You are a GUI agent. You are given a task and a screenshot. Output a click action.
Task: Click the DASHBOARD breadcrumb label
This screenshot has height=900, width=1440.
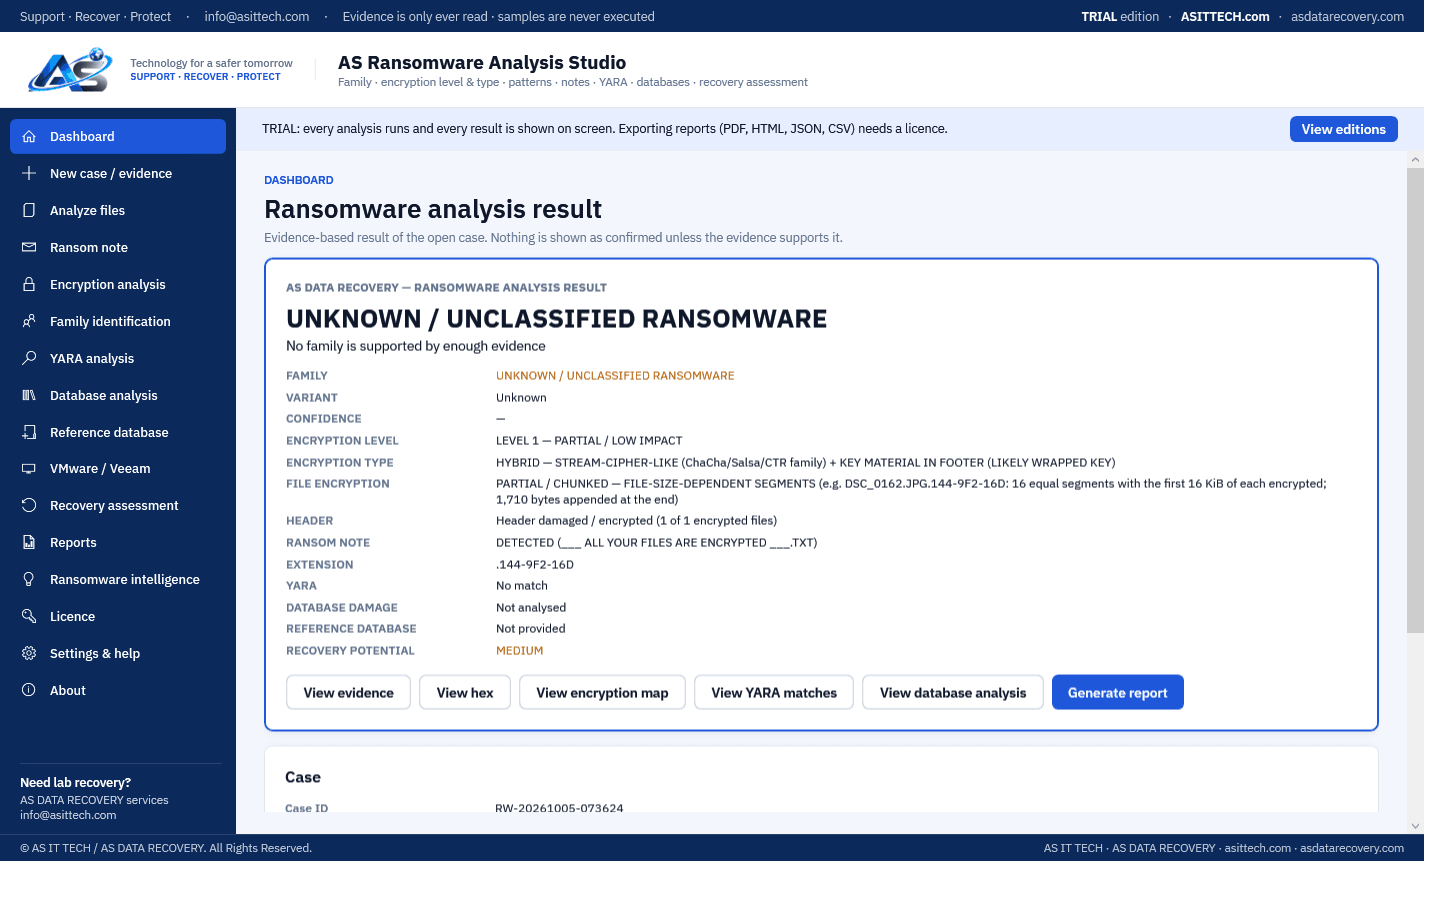pyautogui.click(x=299, y=180)
